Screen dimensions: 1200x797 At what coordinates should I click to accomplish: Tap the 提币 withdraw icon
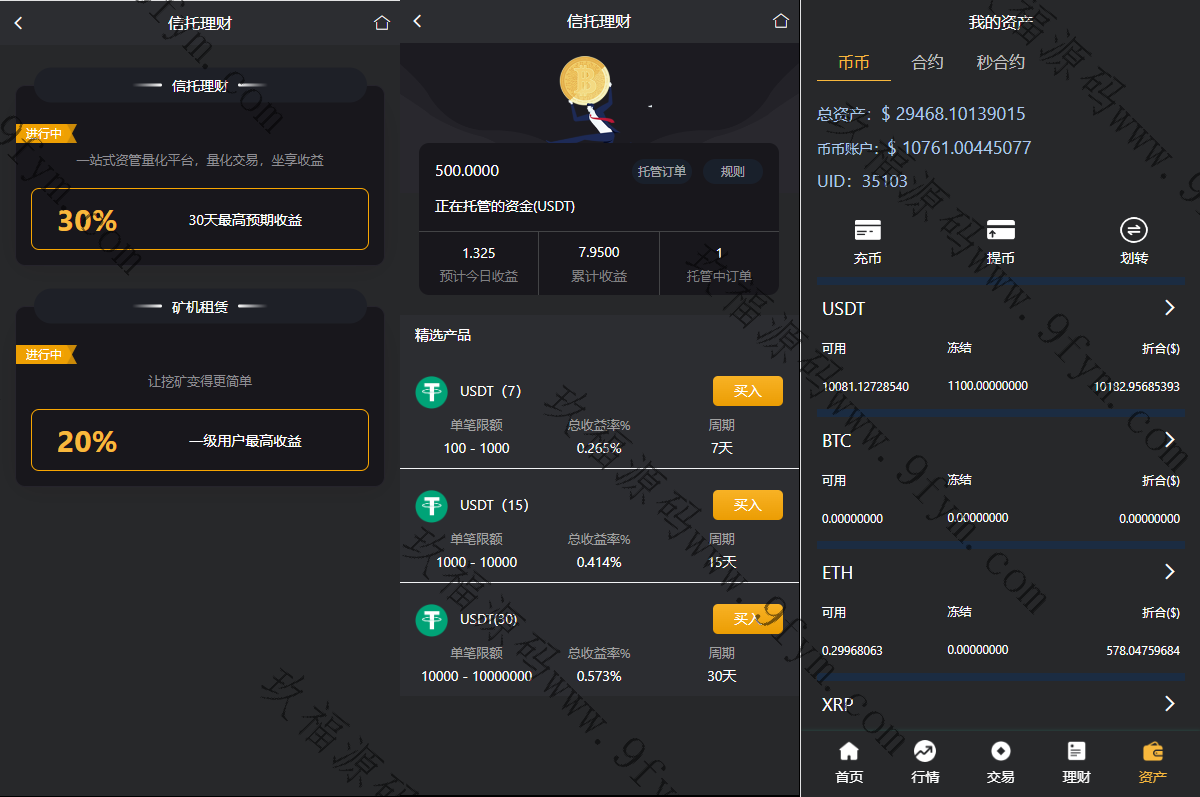pos(1000,231)
